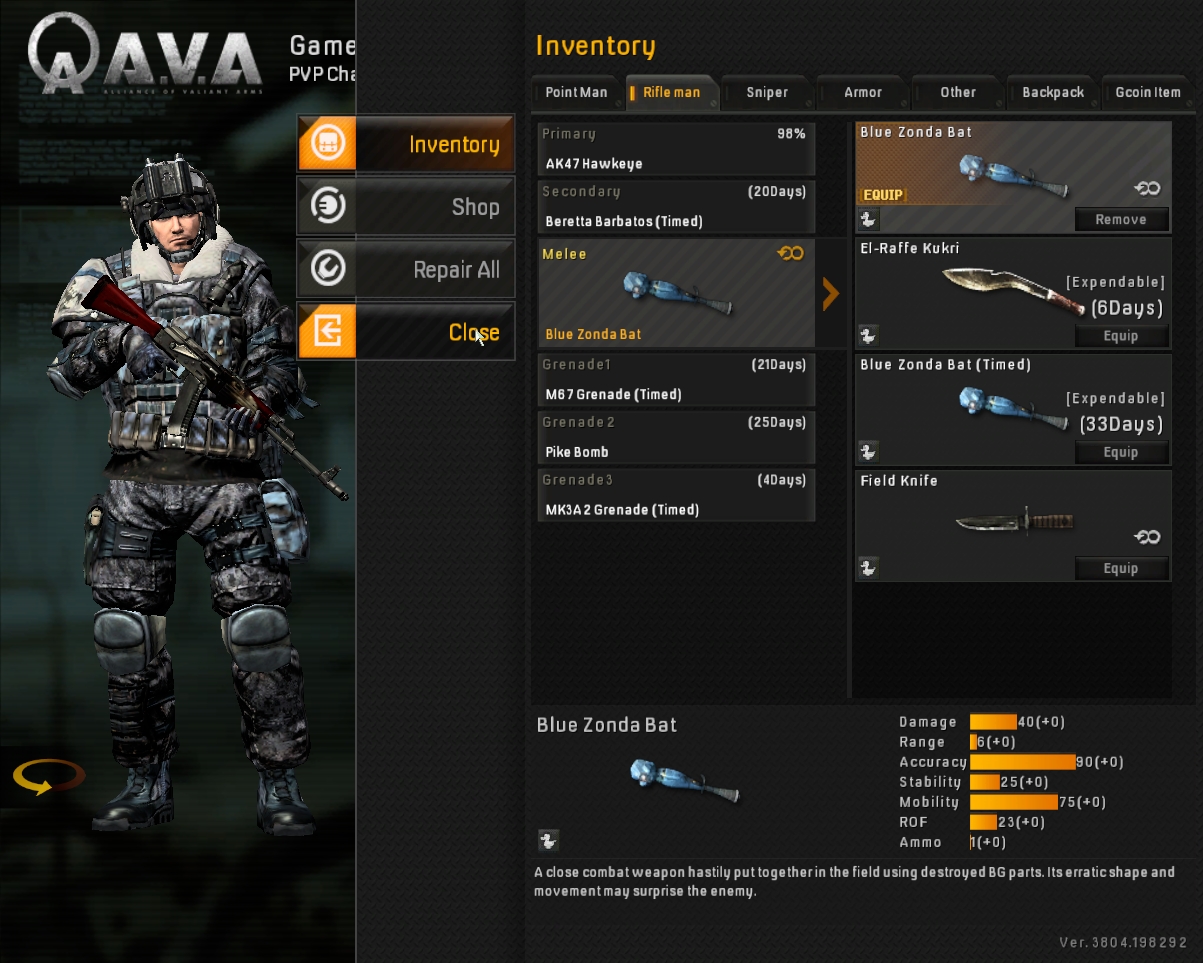Viewport: 1203px width, 963px height.
Task: Remove the equipped Blue Zonda Bat
Action: 1121,219
